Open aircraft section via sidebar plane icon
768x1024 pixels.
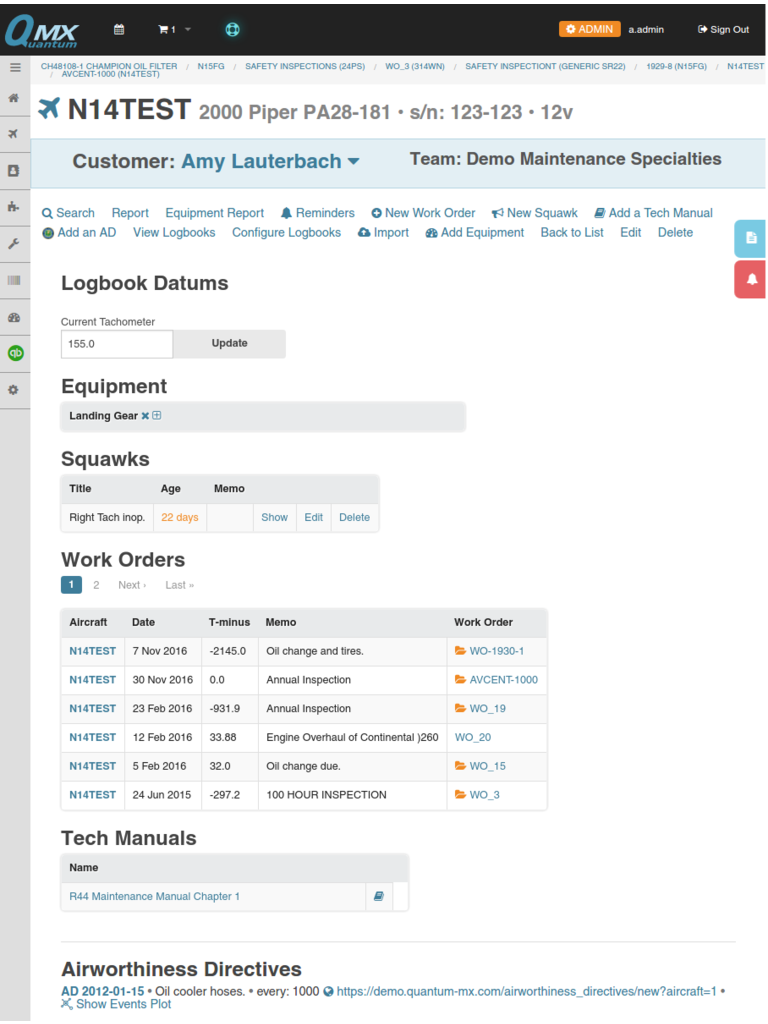pos(14,134)
